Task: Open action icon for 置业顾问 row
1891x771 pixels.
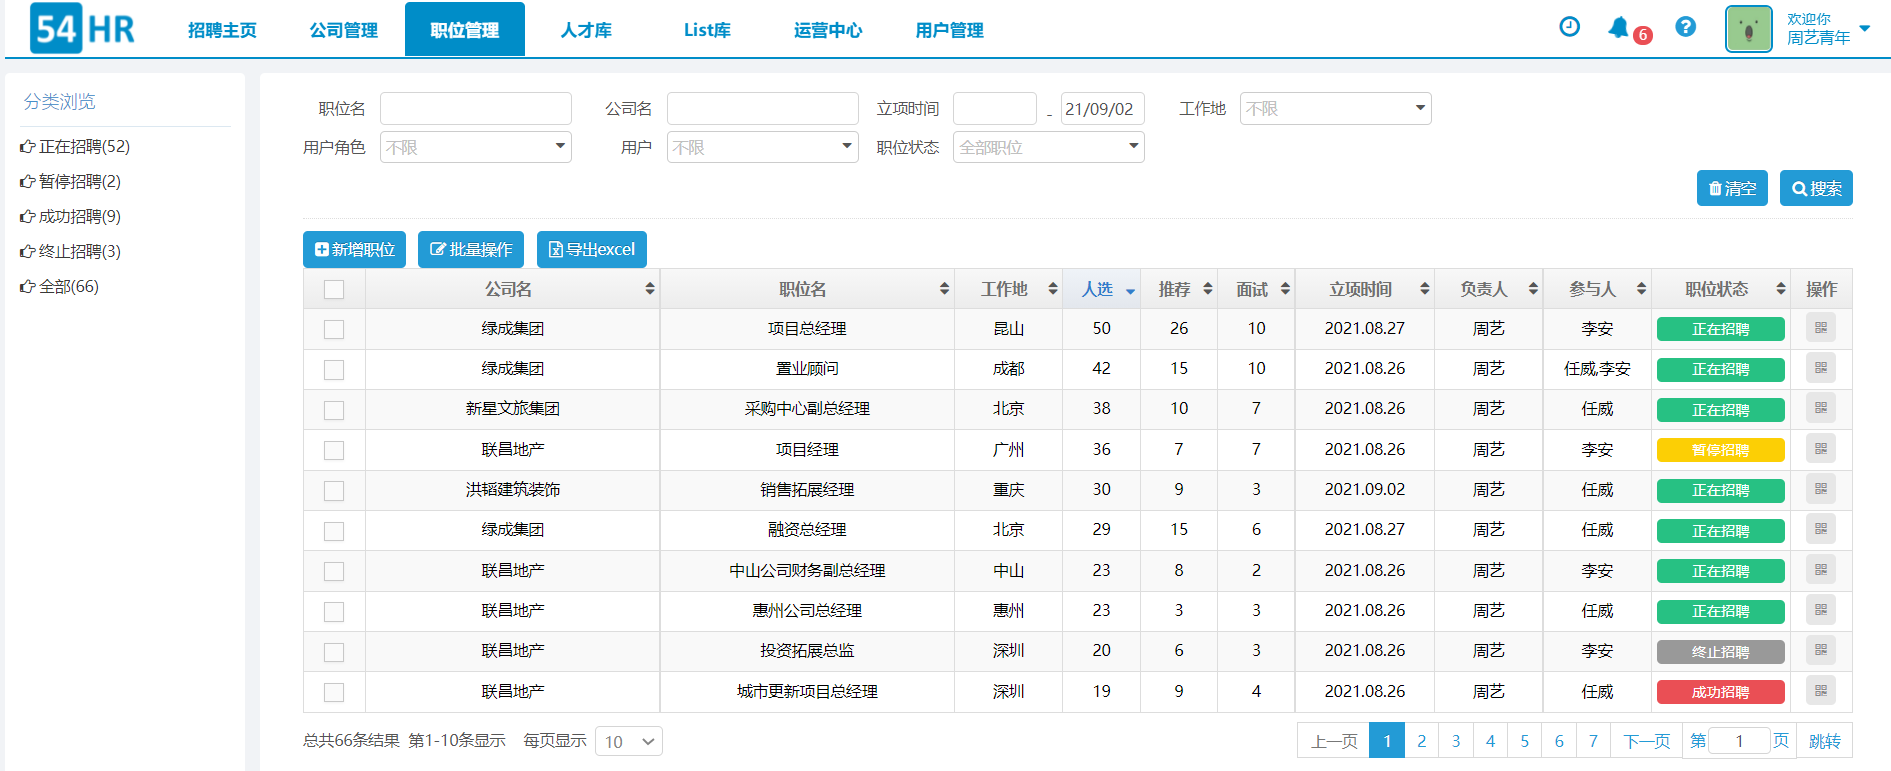Action: [x=1821, y=368]
